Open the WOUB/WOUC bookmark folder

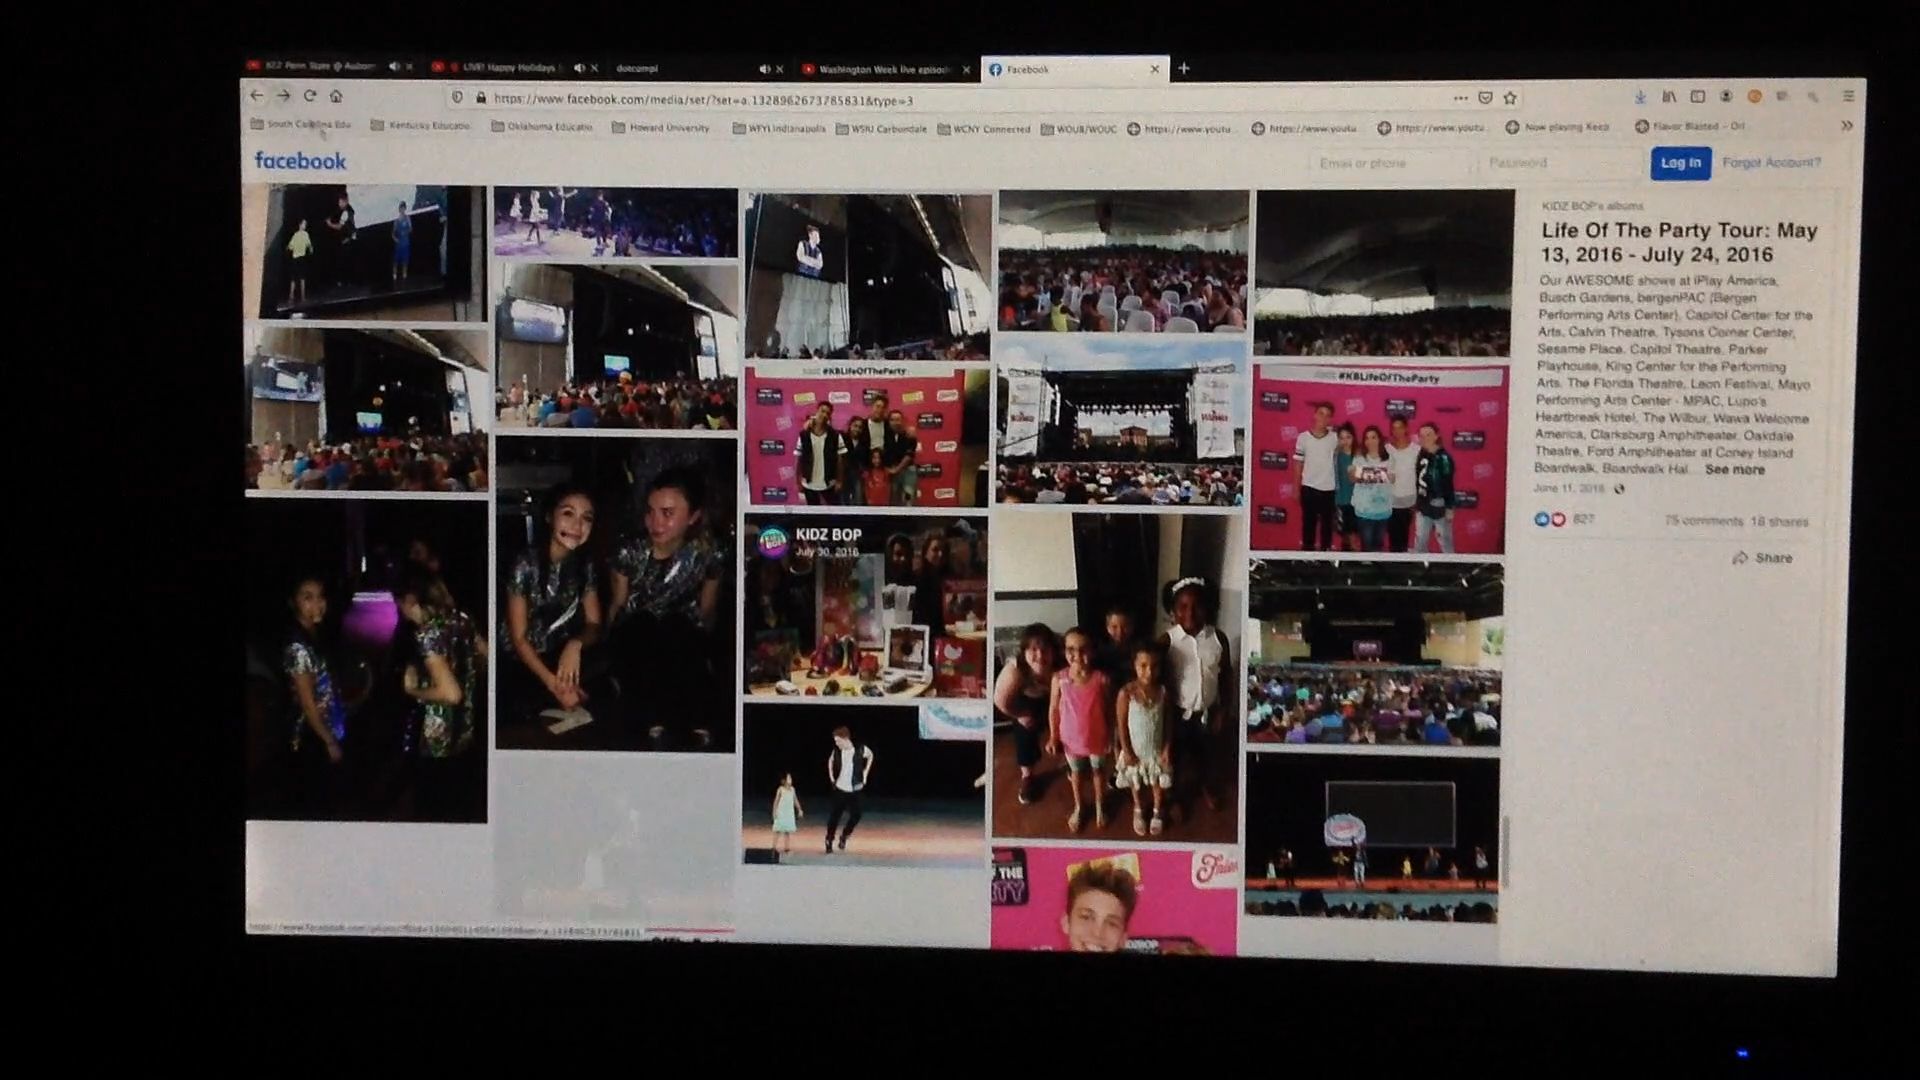(x=1079, y=129)
